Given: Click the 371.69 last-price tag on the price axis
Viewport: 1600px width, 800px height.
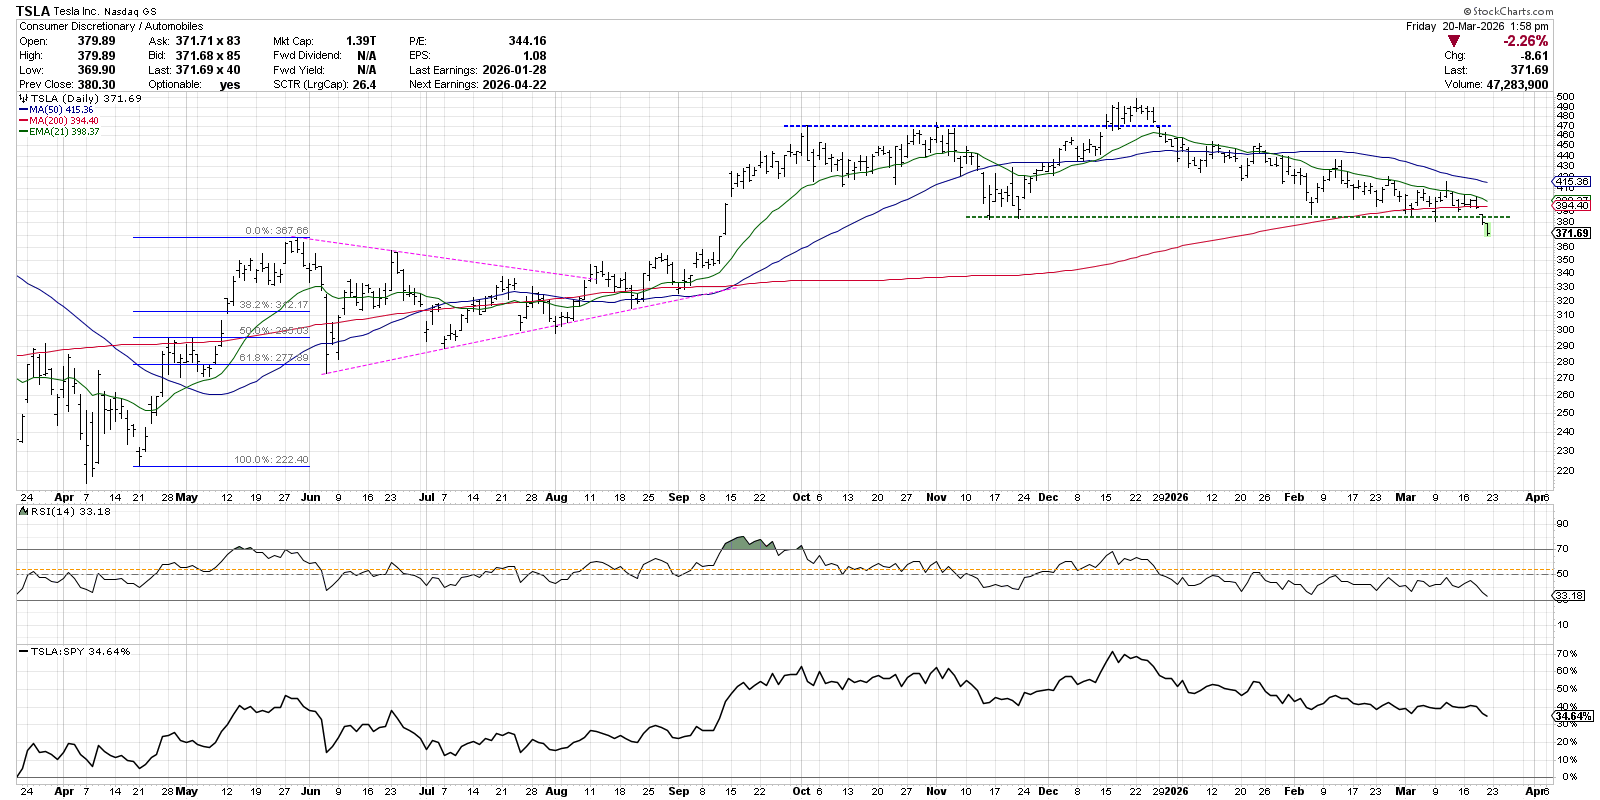Looking at the screenshot, I should [1571, 233].
